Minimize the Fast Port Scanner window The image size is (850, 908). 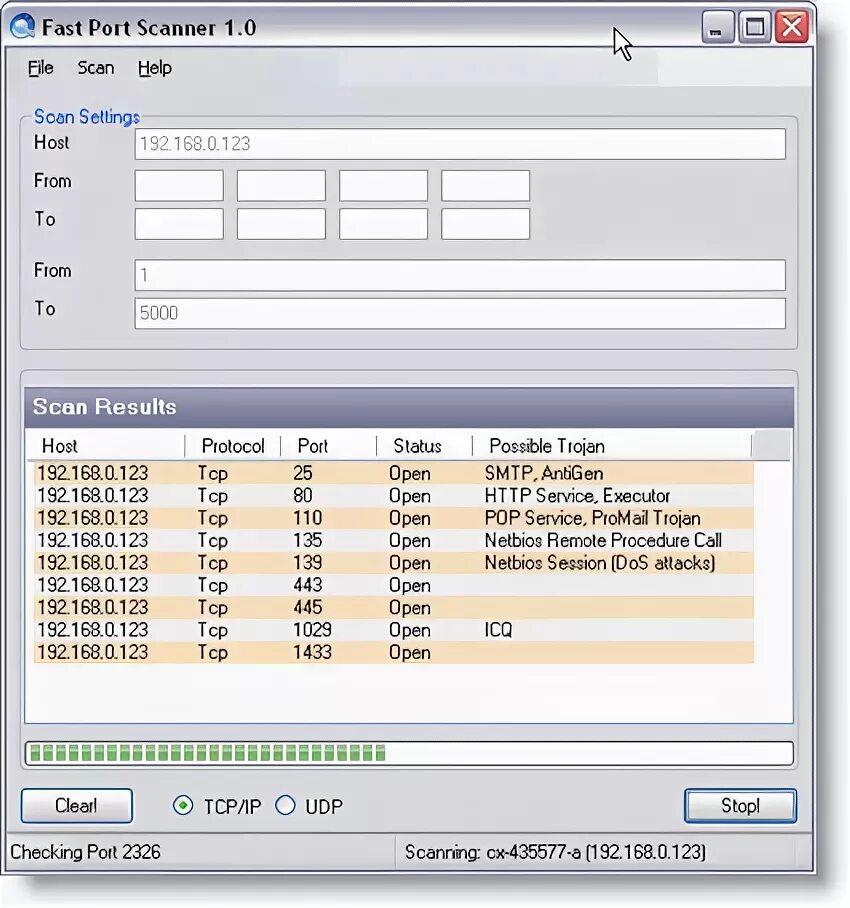tap(717, 27)
